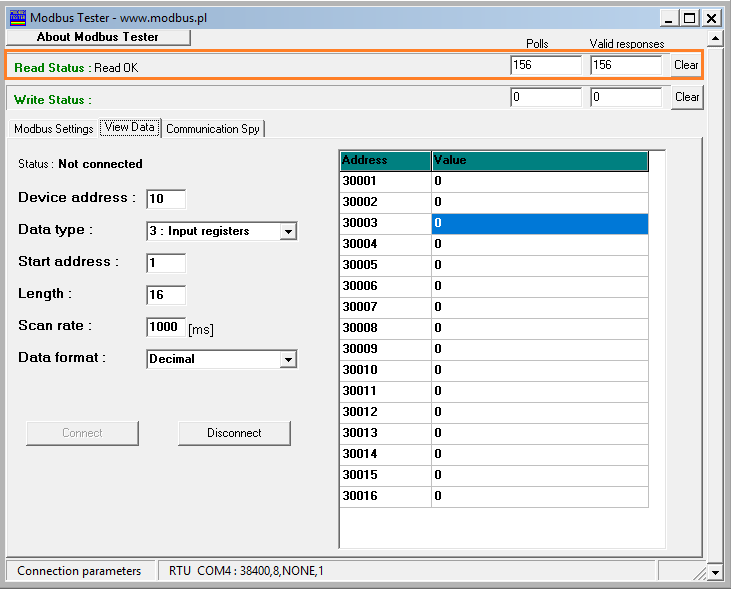731x589 pixels.
Task: Clear the Read Status counters
Action: click(x=686, y=65)
